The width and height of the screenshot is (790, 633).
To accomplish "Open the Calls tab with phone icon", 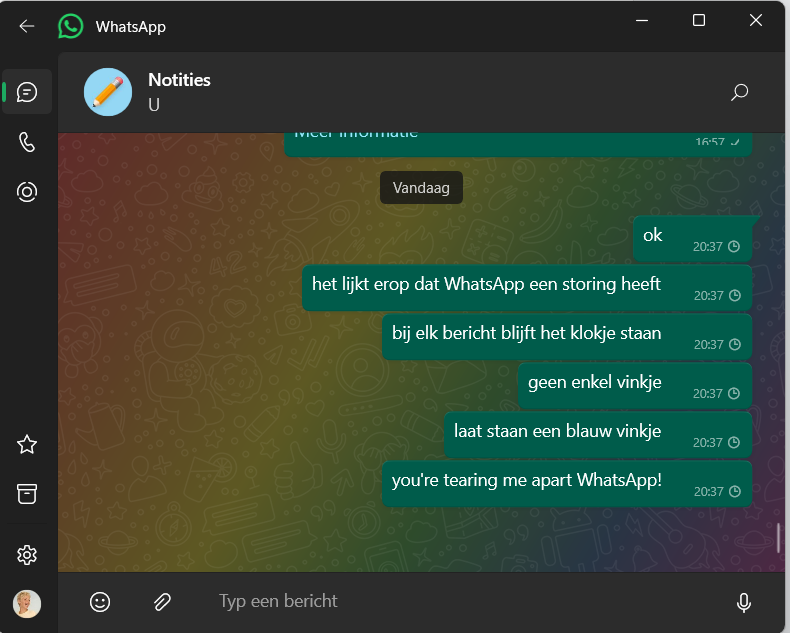I will pos(27,143).
